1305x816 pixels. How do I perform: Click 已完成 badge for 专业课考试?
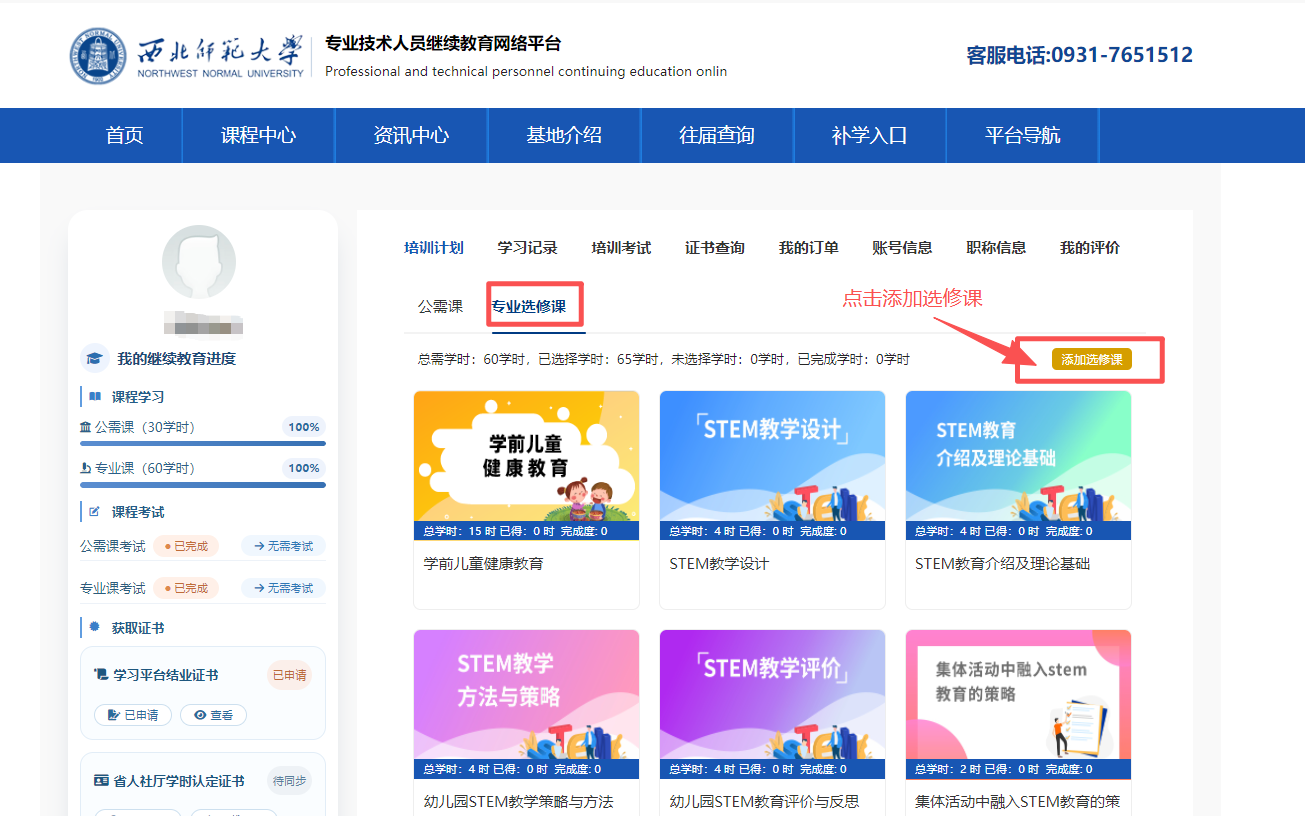[186, 588]
